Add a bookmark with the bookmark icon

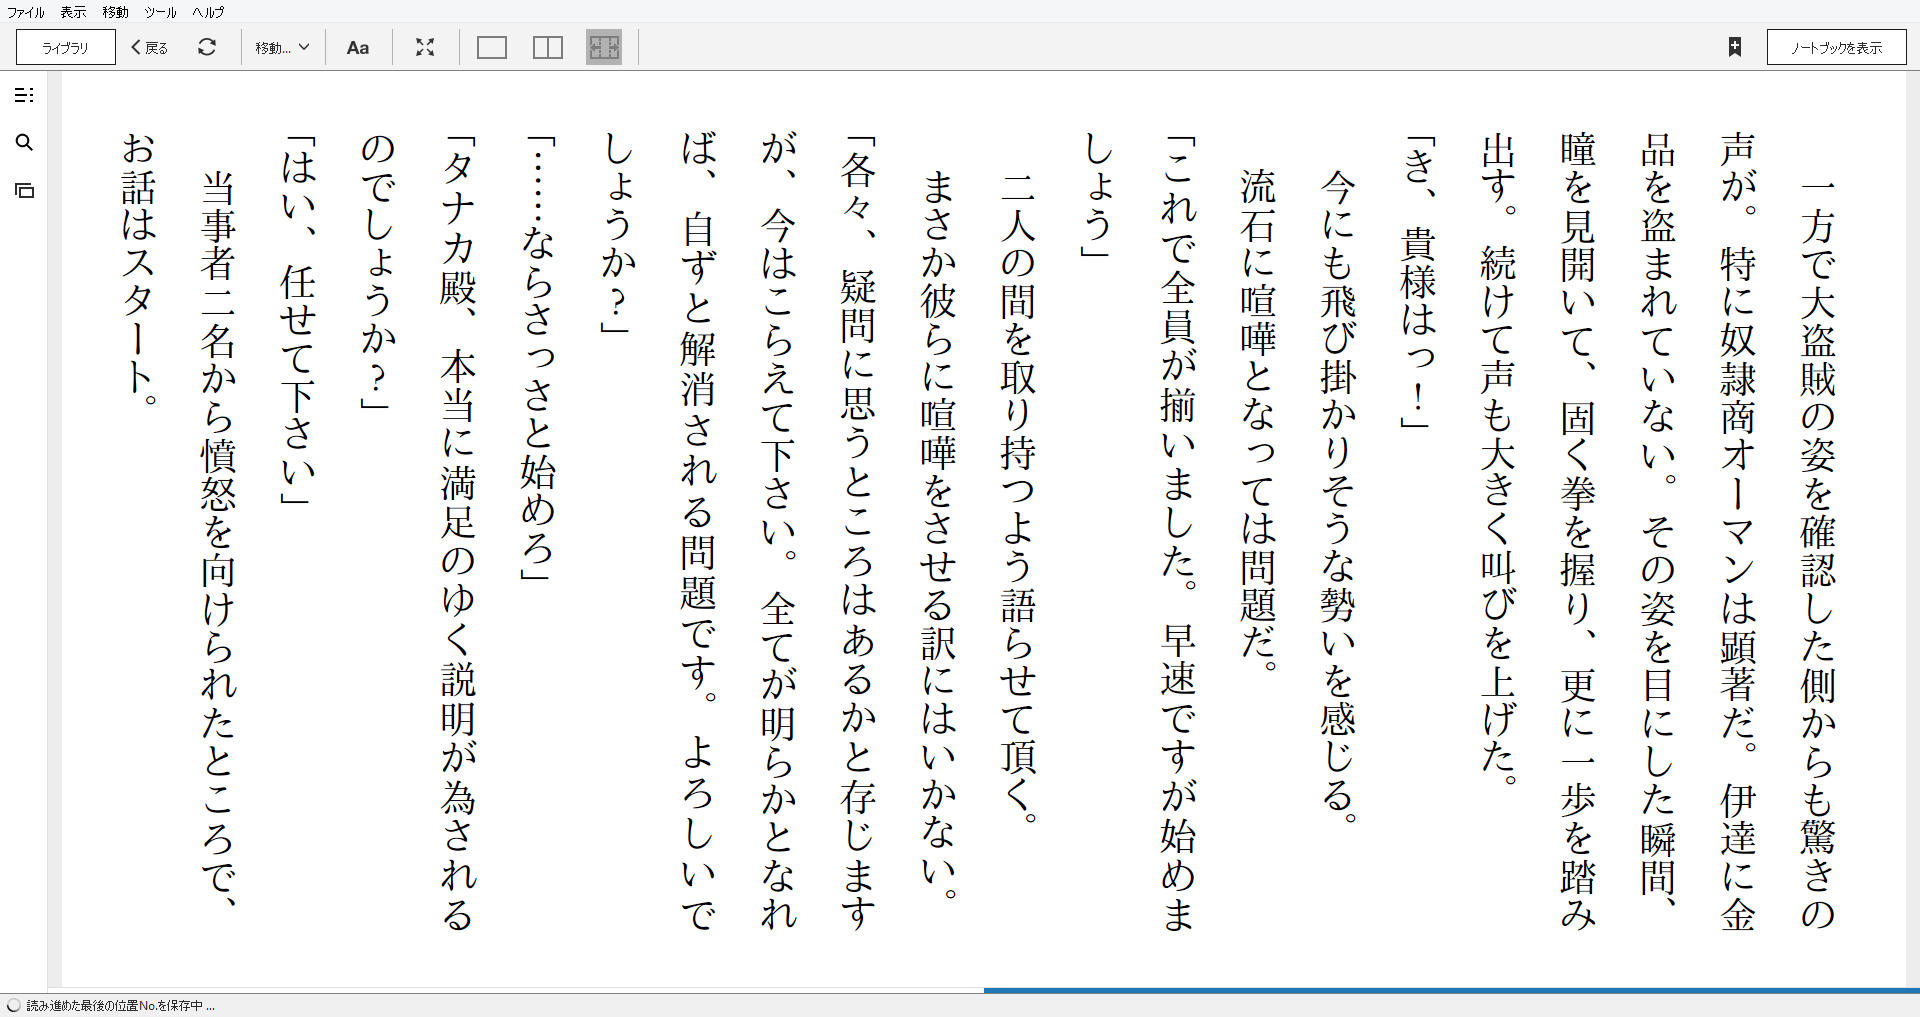(1735, 47)
